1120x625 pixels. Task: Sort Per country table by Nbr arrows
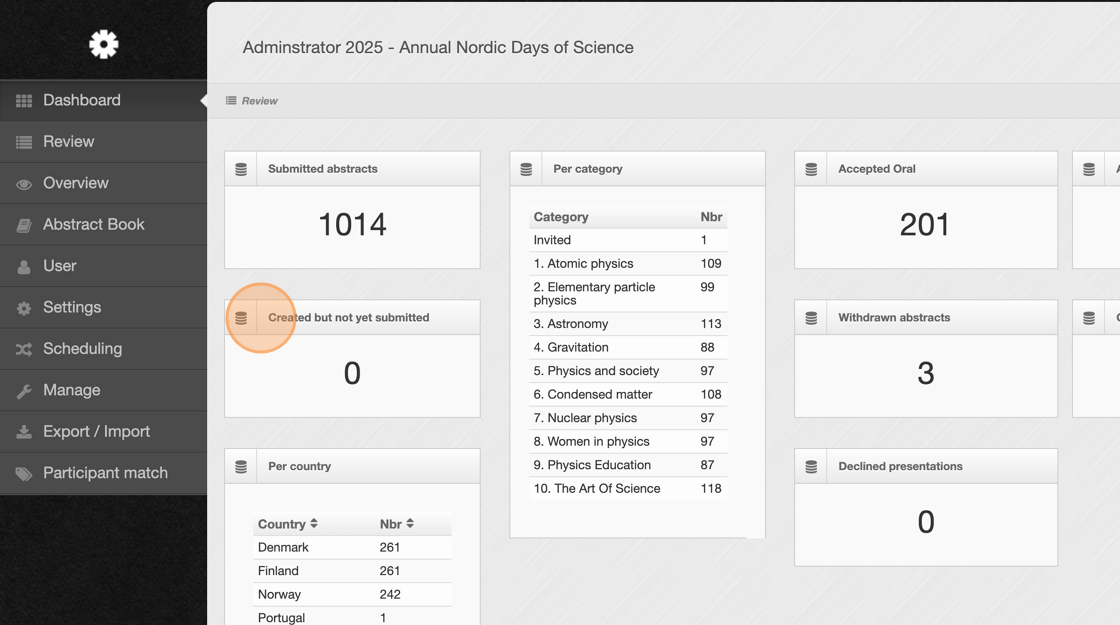pyautogui.click(x=410, y=524)
